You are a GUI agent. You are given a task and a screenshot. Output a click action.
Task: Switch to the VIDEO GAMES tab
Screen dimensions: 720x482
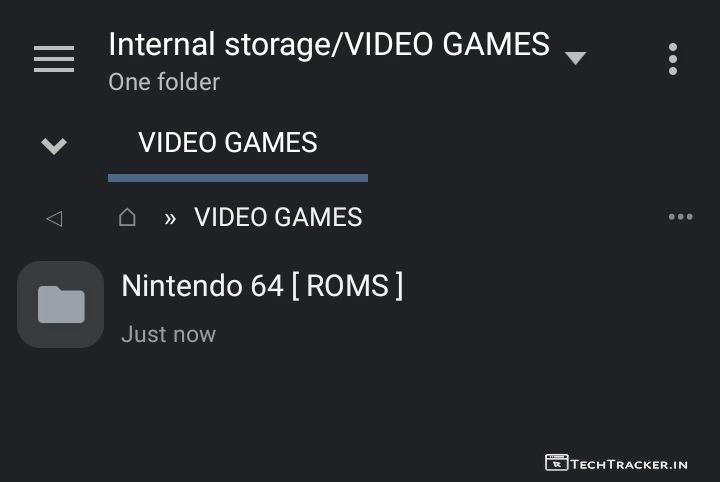coord(228,143)
